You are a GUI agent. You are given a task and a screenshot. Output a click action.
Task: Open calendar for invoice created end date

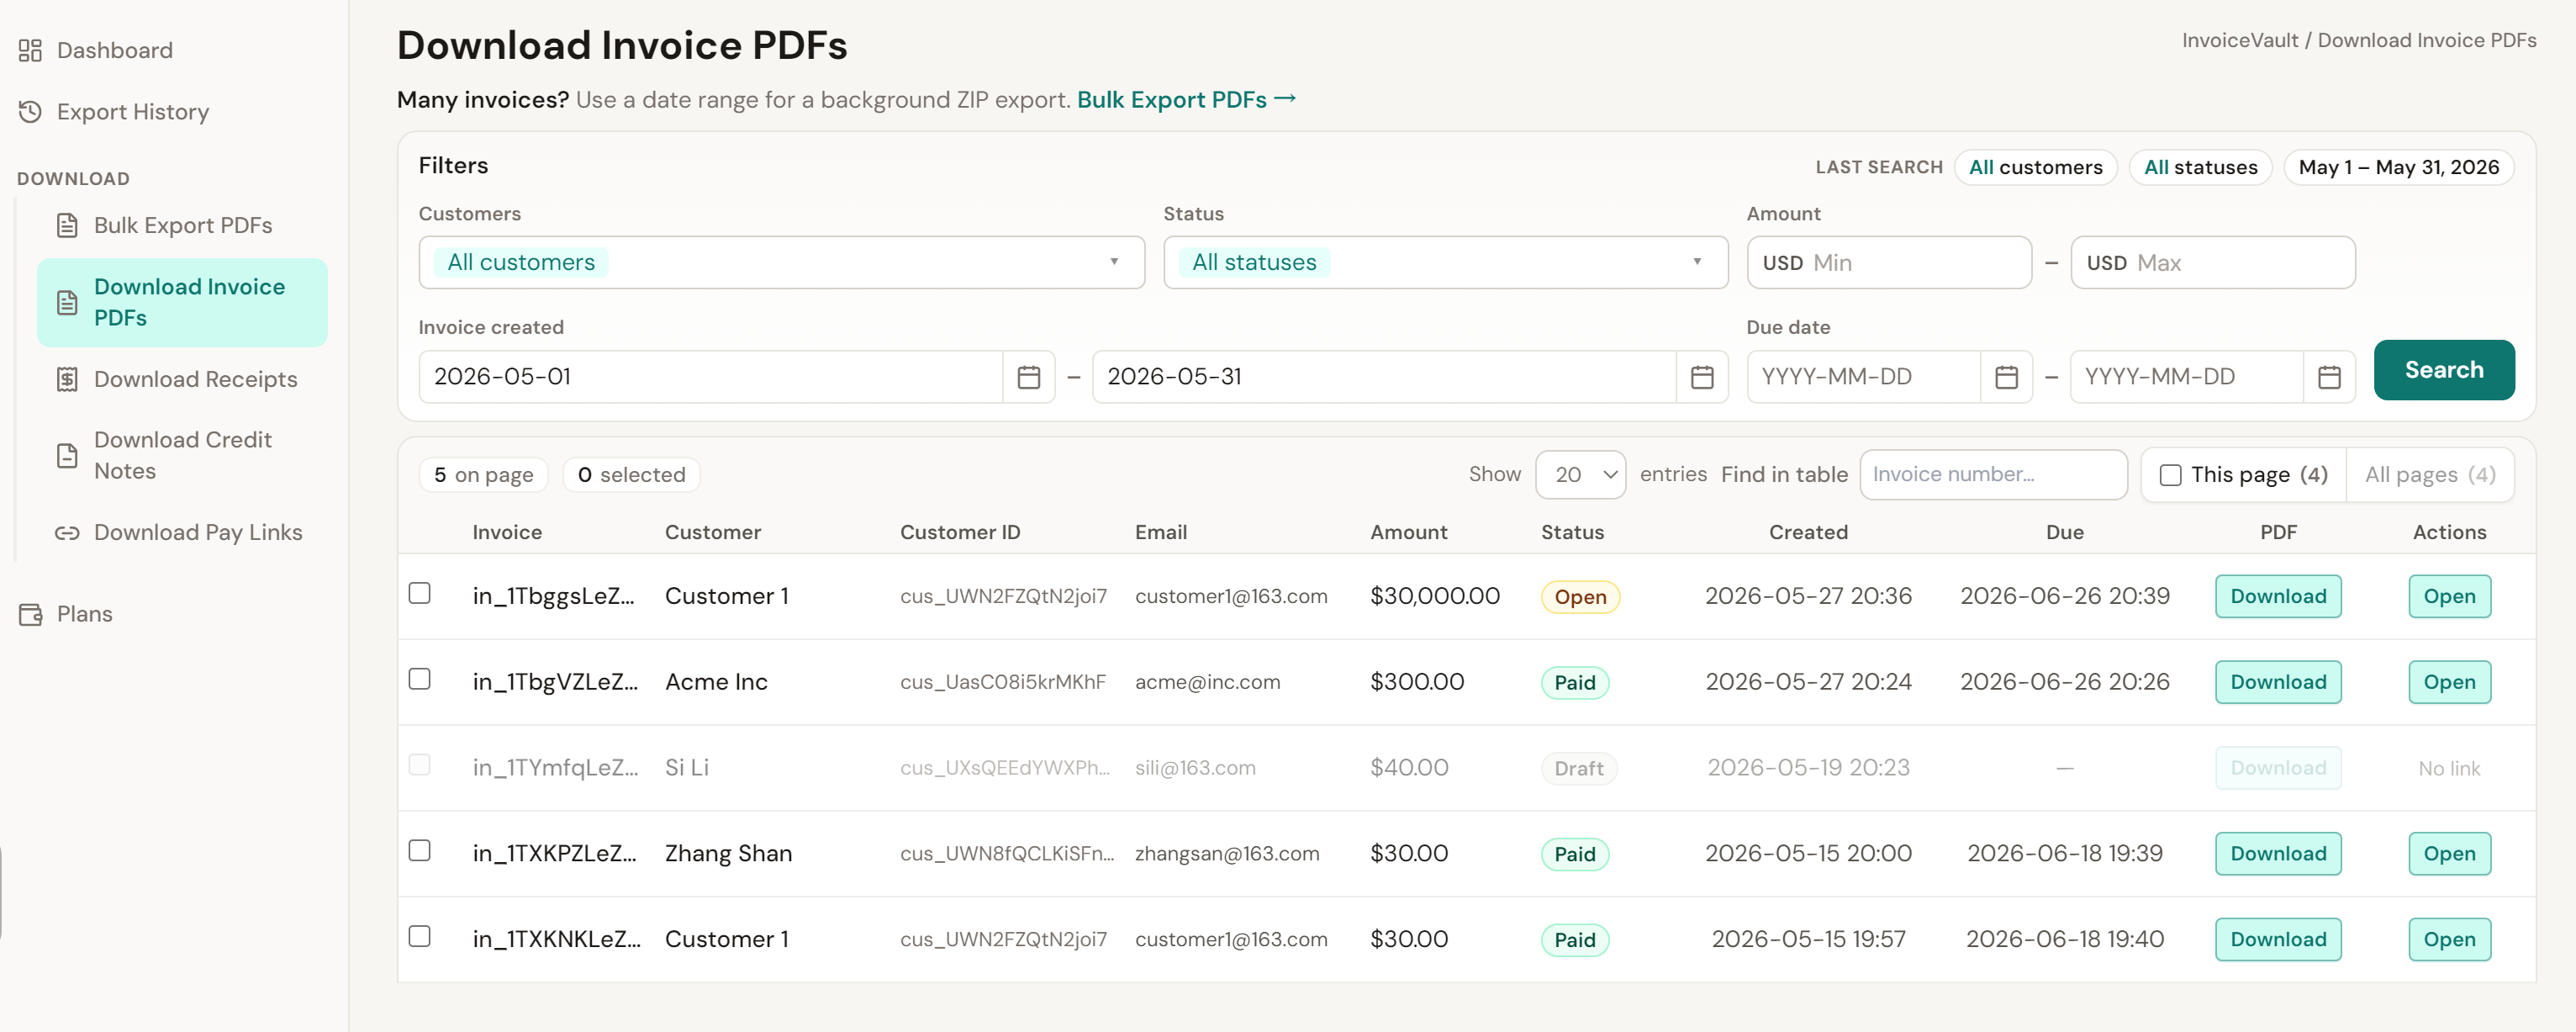(1701, 376)
